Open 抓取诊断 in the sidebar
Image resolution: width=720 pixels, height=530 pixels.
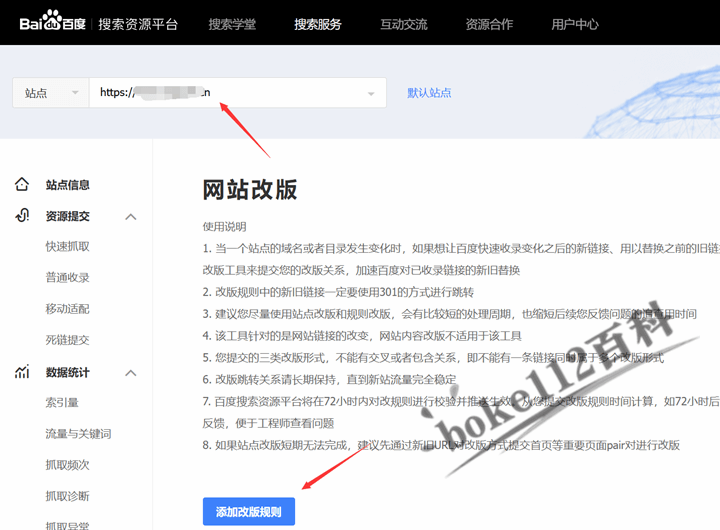coord(68,496)
